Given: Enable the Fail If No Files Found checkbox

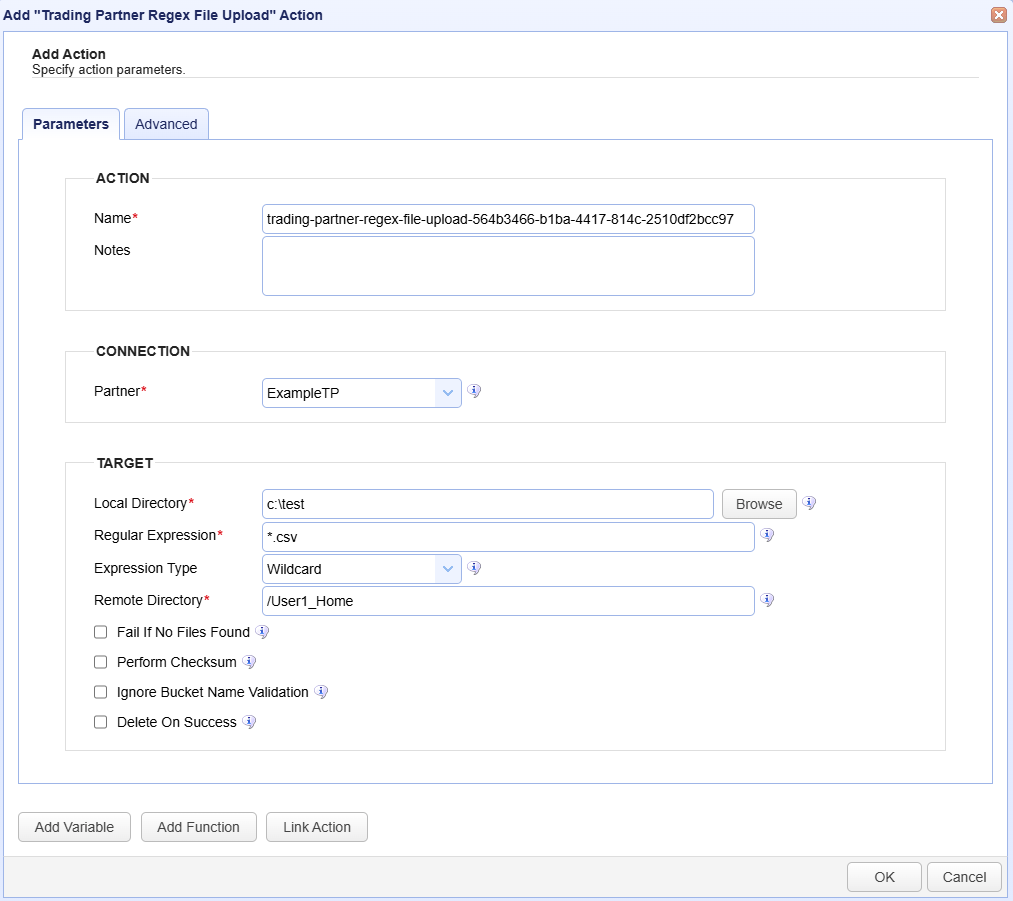Looking at the screenshot, I should point(100,632).
